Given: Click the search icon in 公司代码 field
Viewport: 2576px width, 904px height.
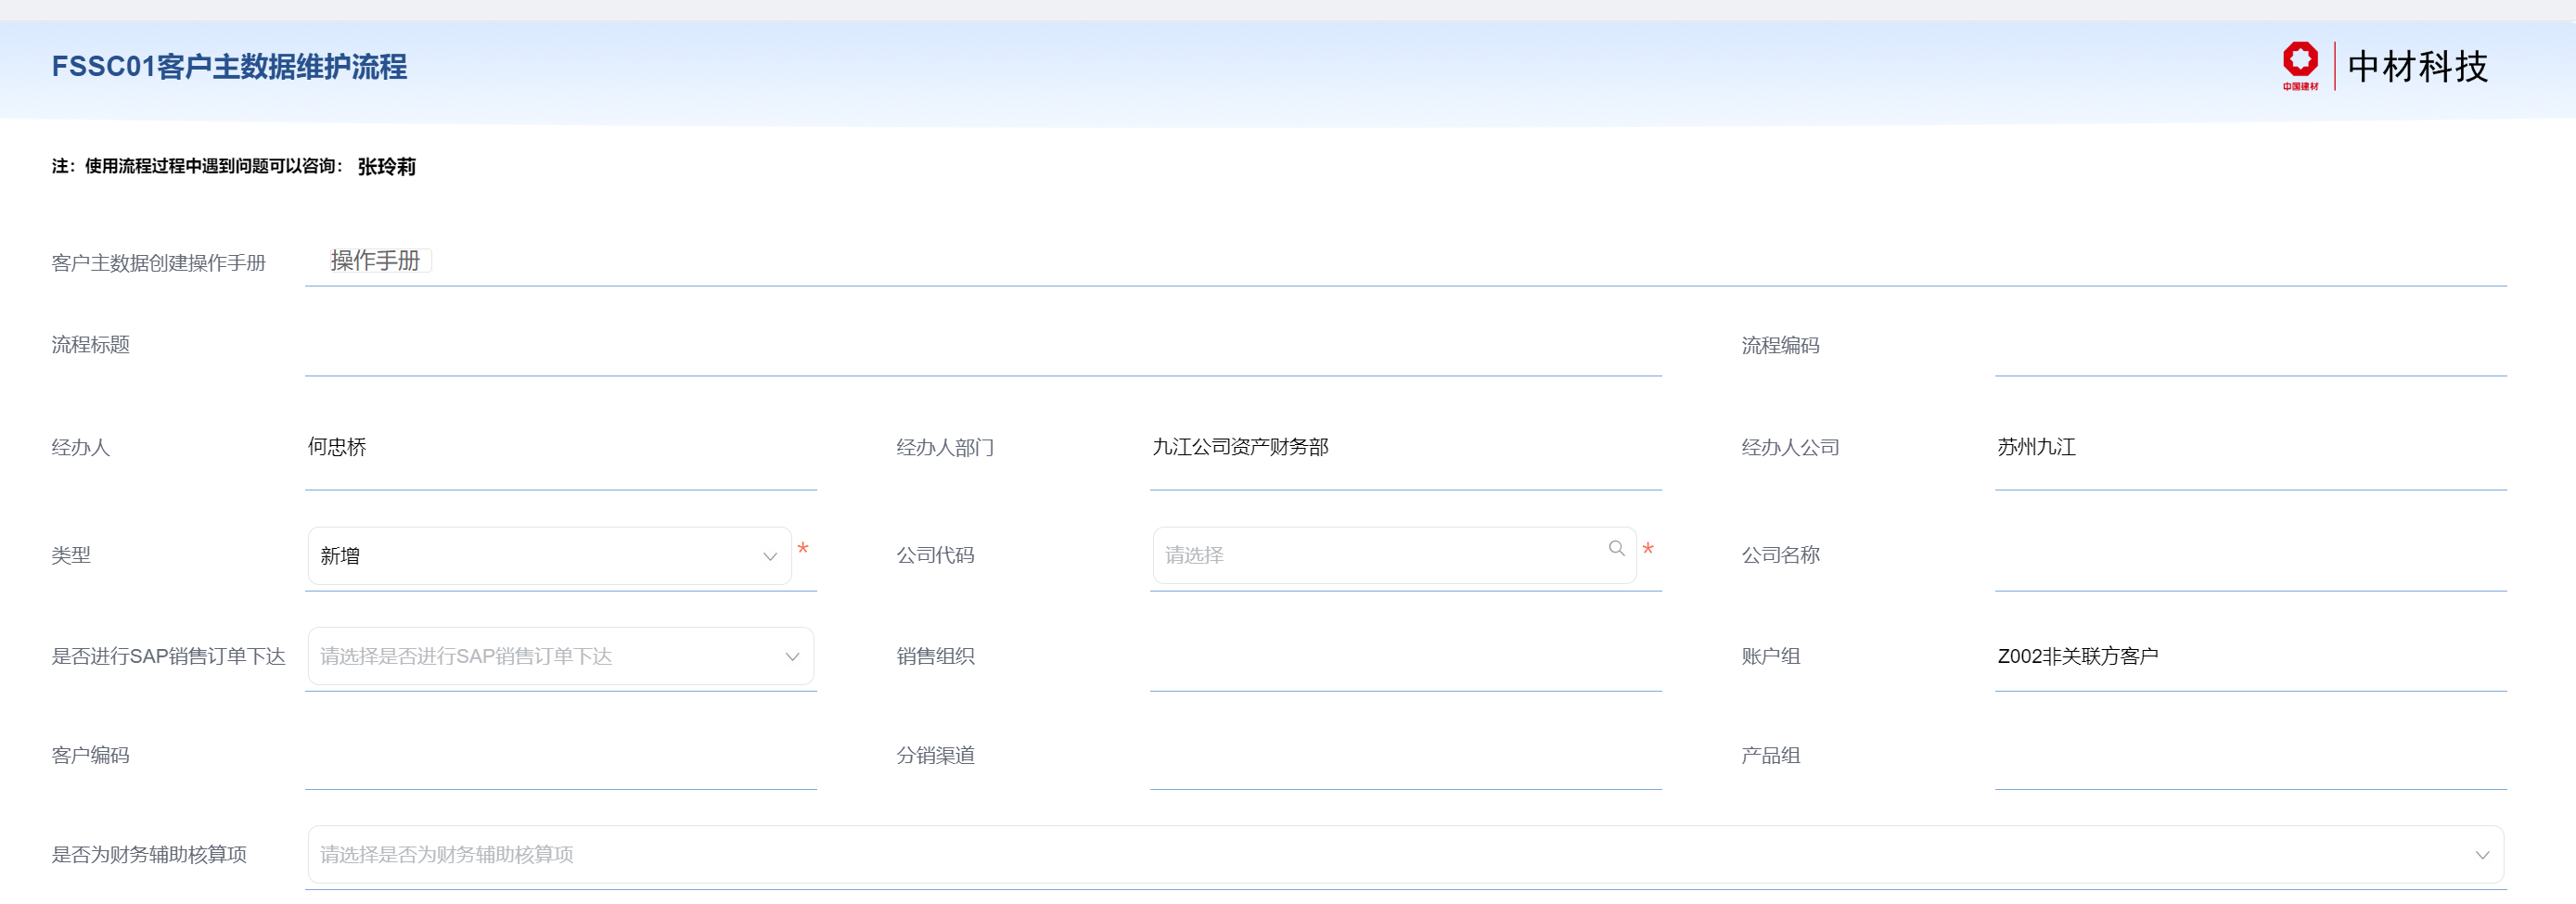Looking at the screenshot, I should coord(1616,548).
